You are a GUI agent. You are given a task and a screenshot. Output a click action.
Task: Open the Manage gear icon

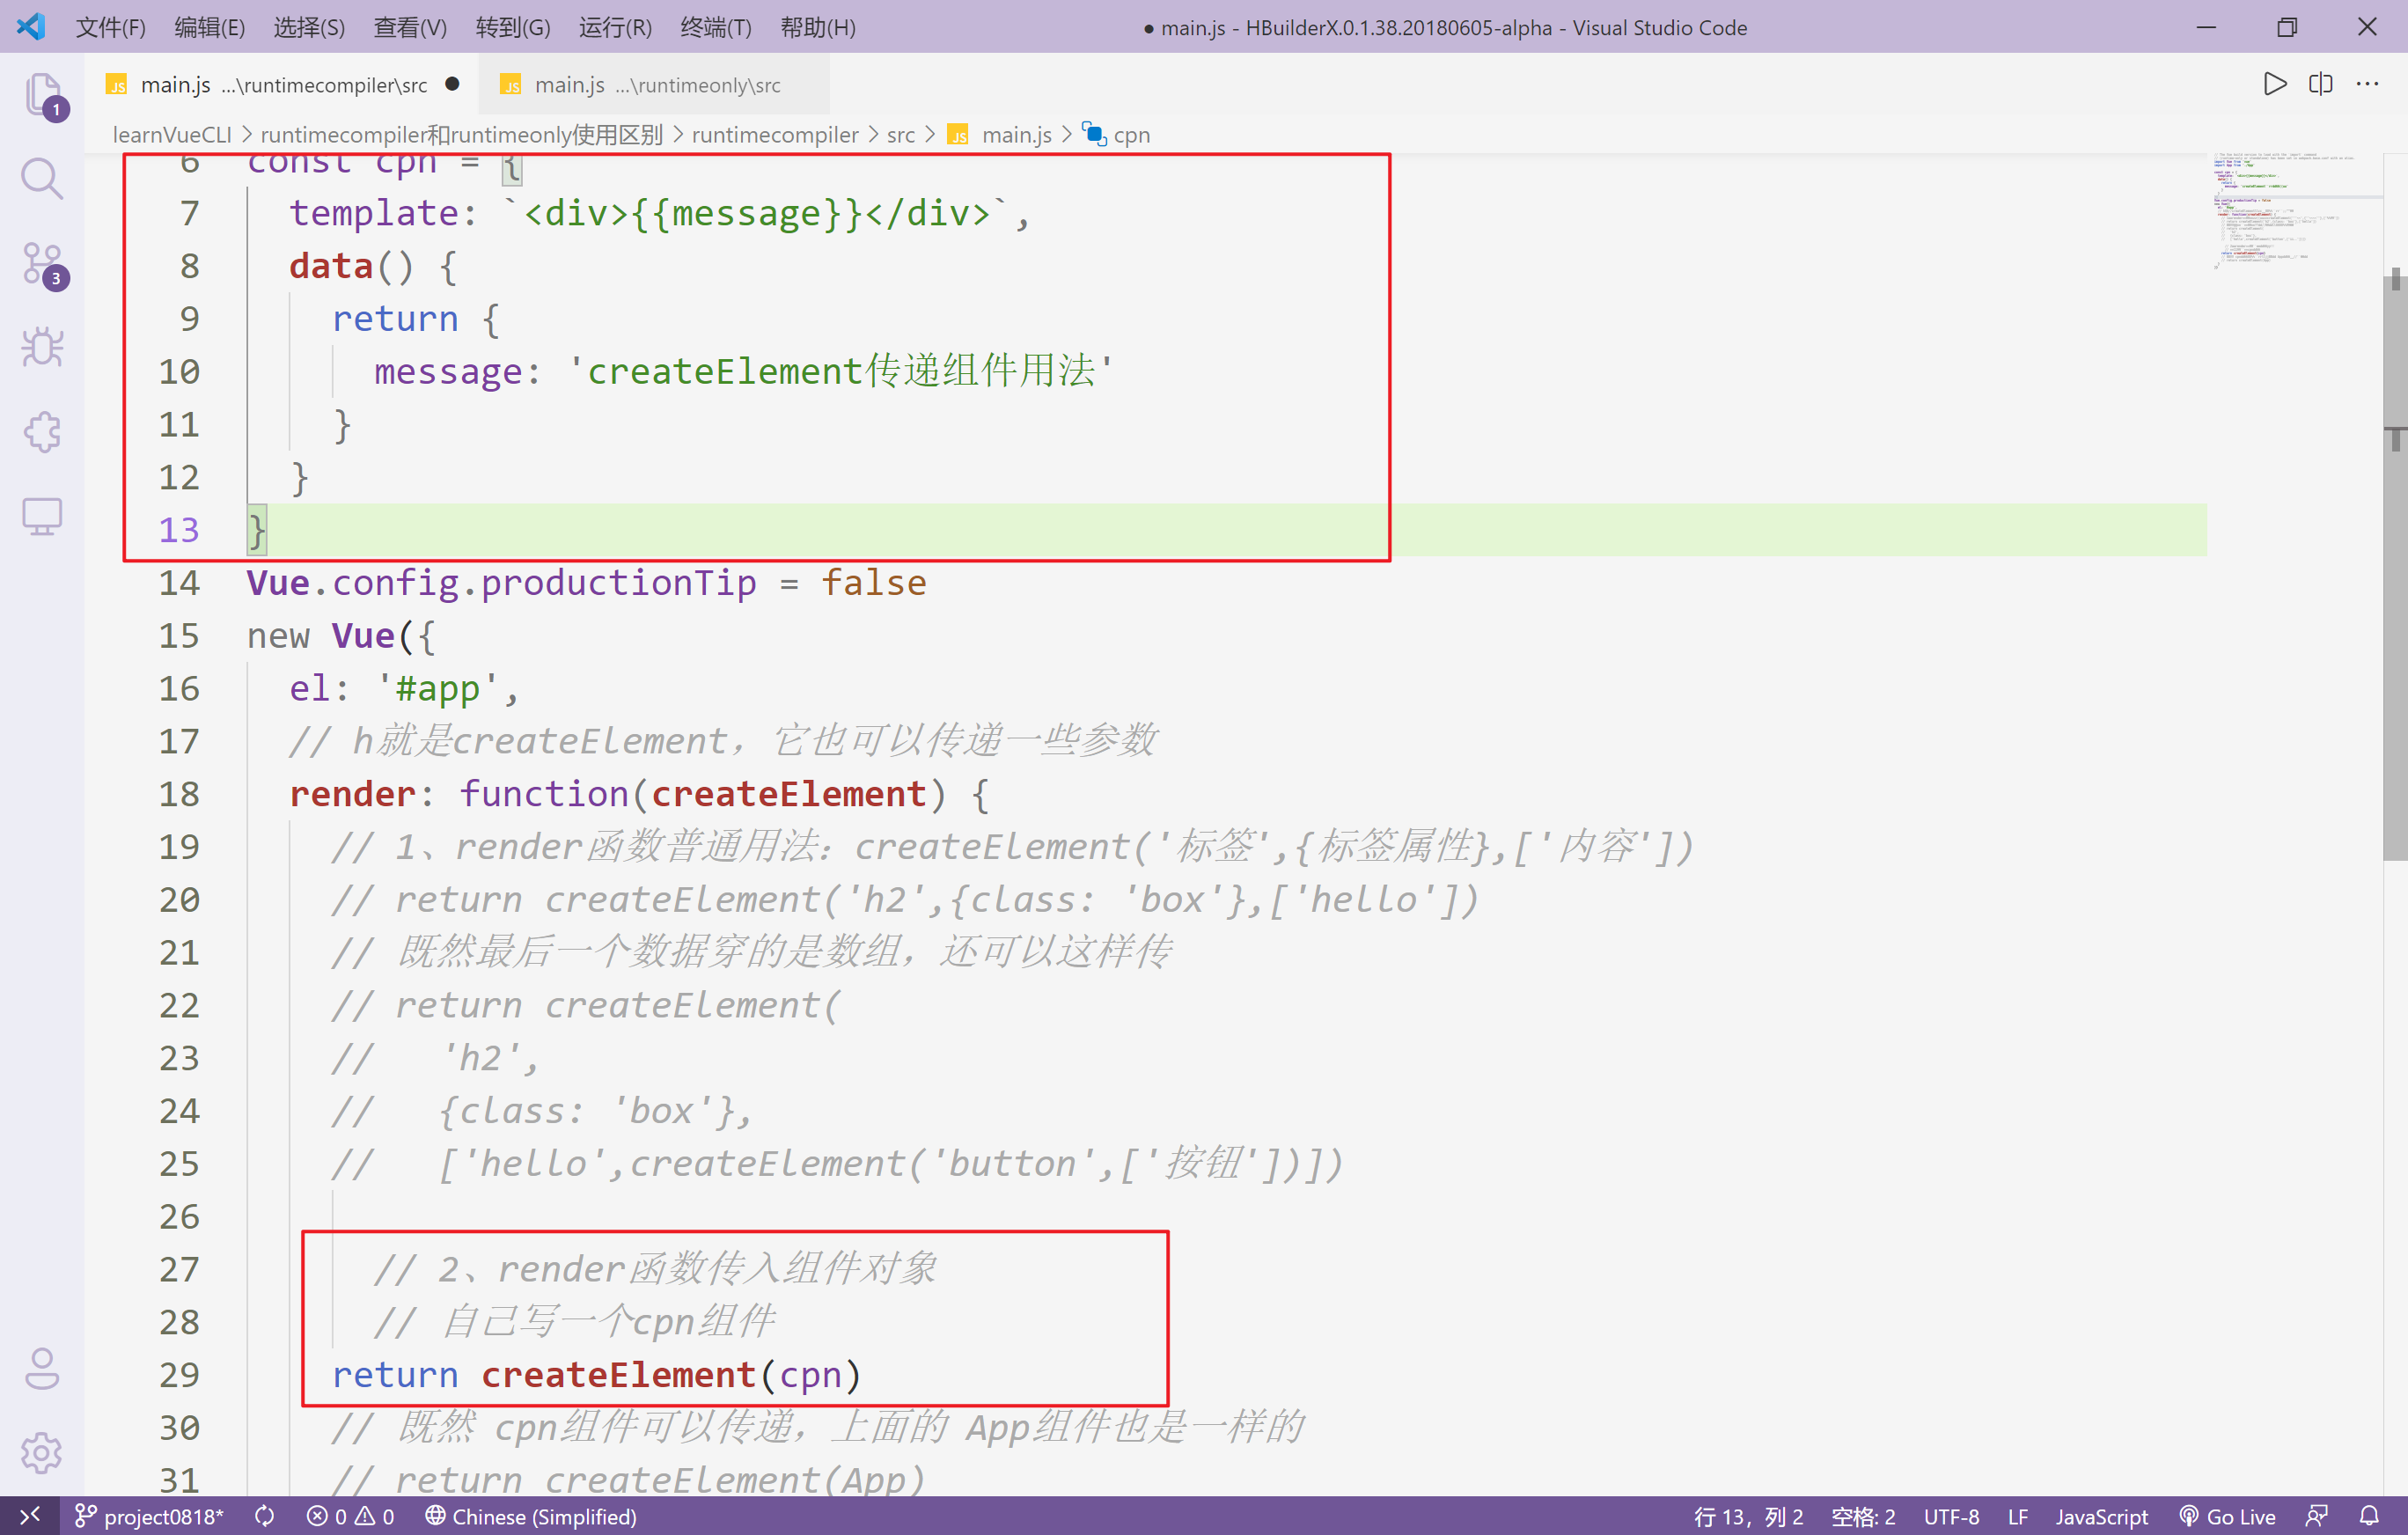(x=42, y=1452)
